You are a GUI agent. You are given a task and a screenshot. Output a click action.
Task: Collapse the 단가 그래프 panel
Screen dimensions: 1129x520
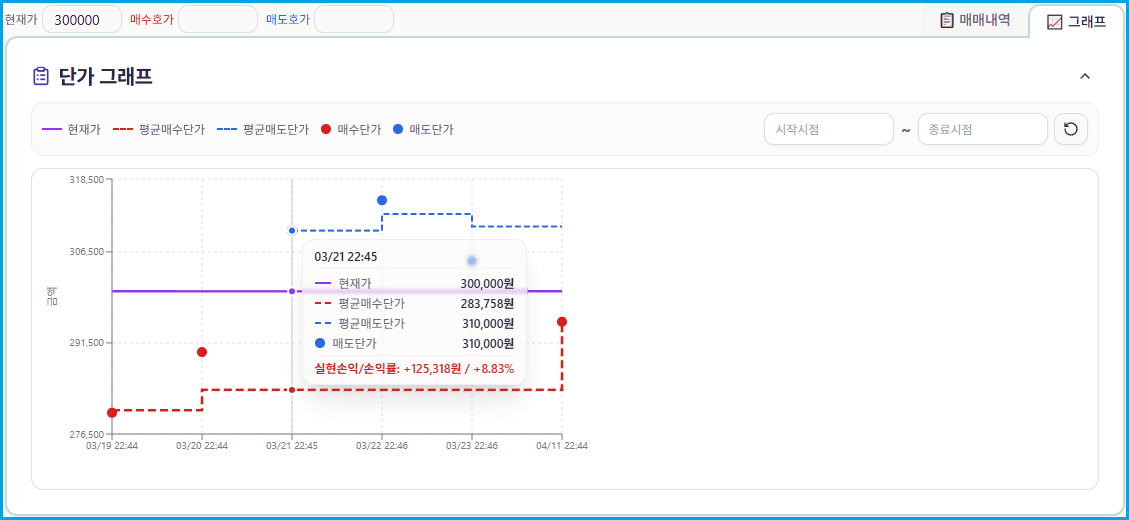point(1085,76)
